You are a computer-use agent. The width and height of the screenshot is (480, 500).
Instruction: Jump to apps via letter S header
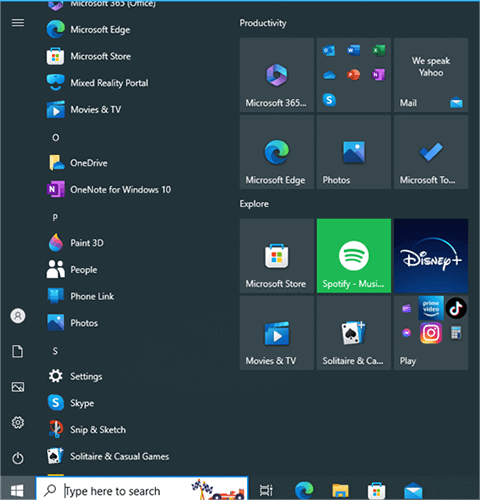click(55, 351)
